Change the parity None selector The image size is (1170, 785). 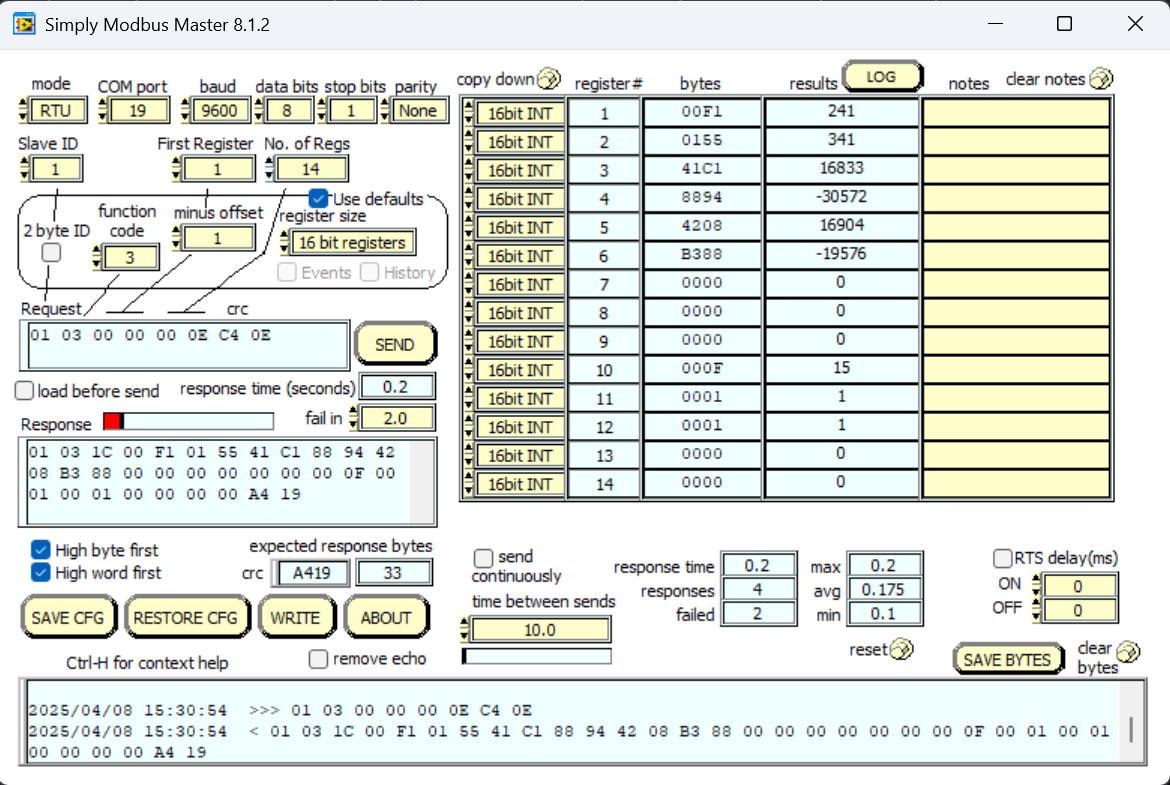coord(419,111)
